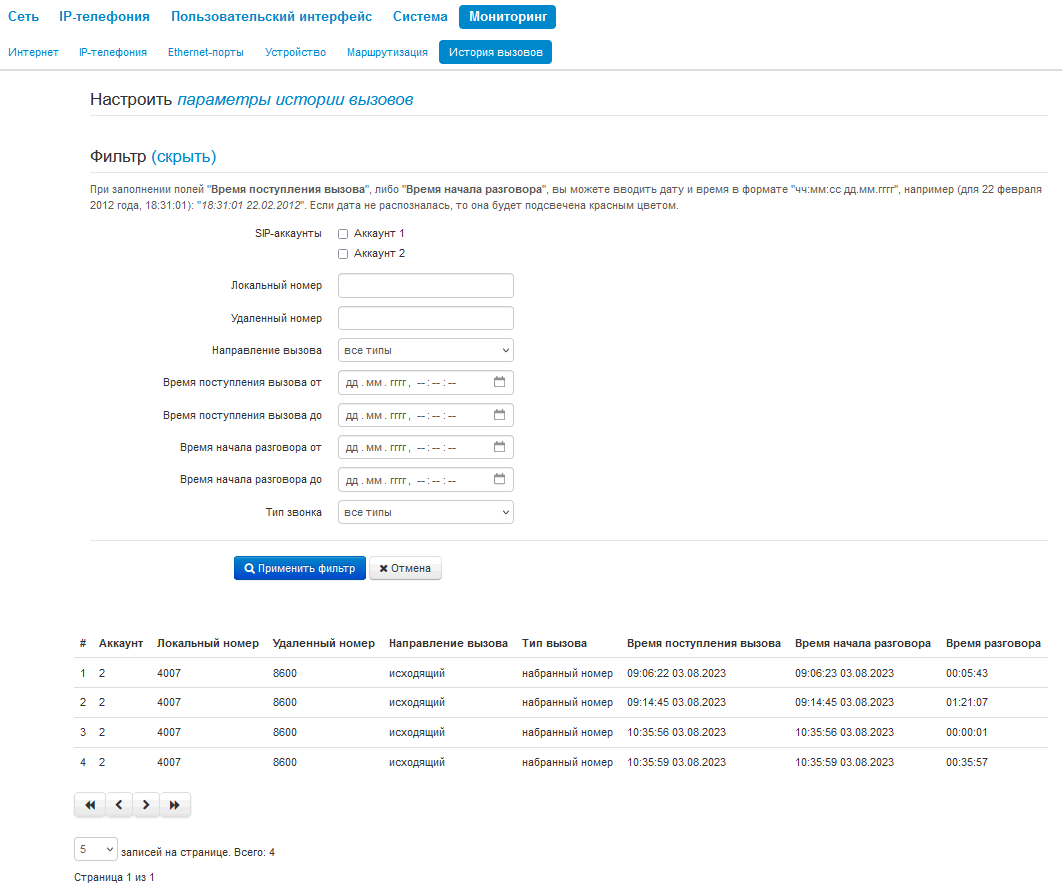
Task: Click Направление вызова column header
Action: (x=448, y=643)
